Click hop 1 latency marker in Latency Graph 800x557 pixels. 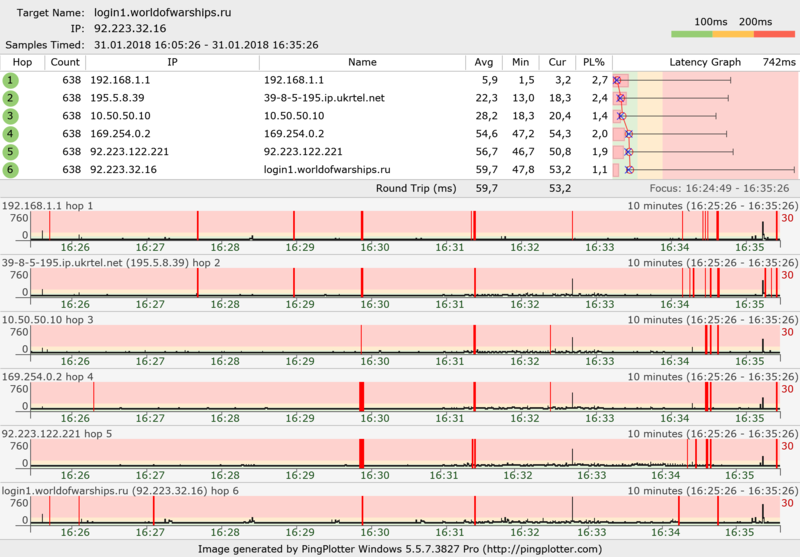point(617,80)
